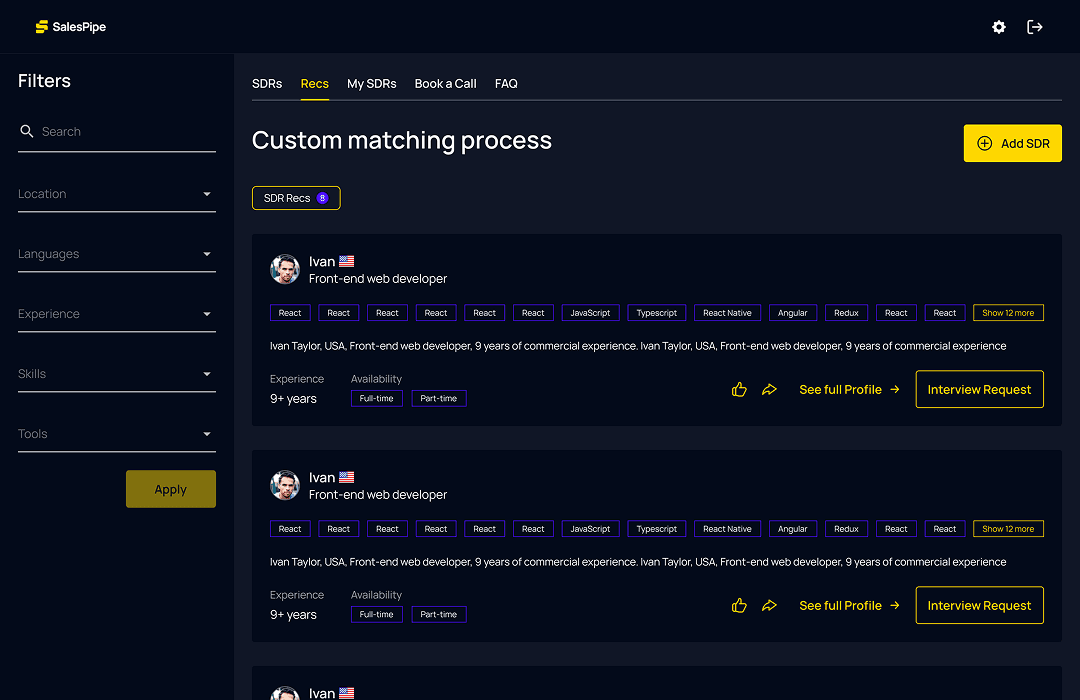Click the SalesPipe logo
Viewport: 1080px width, 700px height.
(70, 27)
